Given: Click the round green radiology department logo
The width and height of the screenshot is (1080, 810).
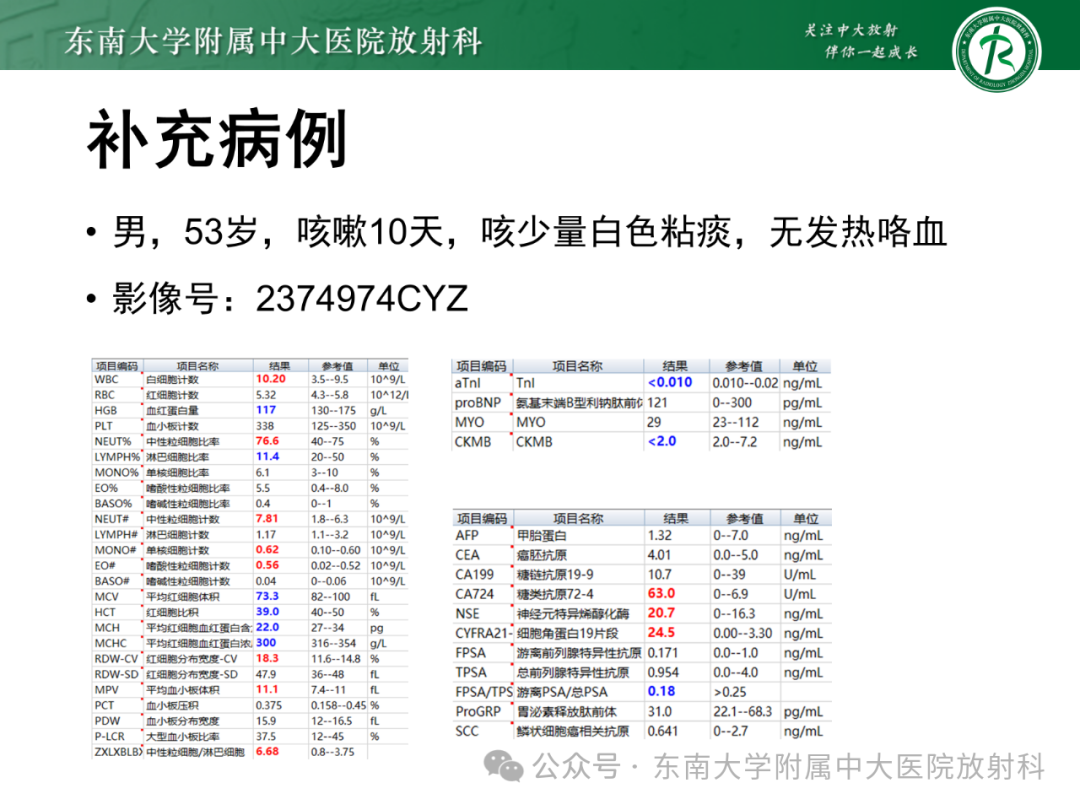Looking at the screenshot, I should [996, 50].
